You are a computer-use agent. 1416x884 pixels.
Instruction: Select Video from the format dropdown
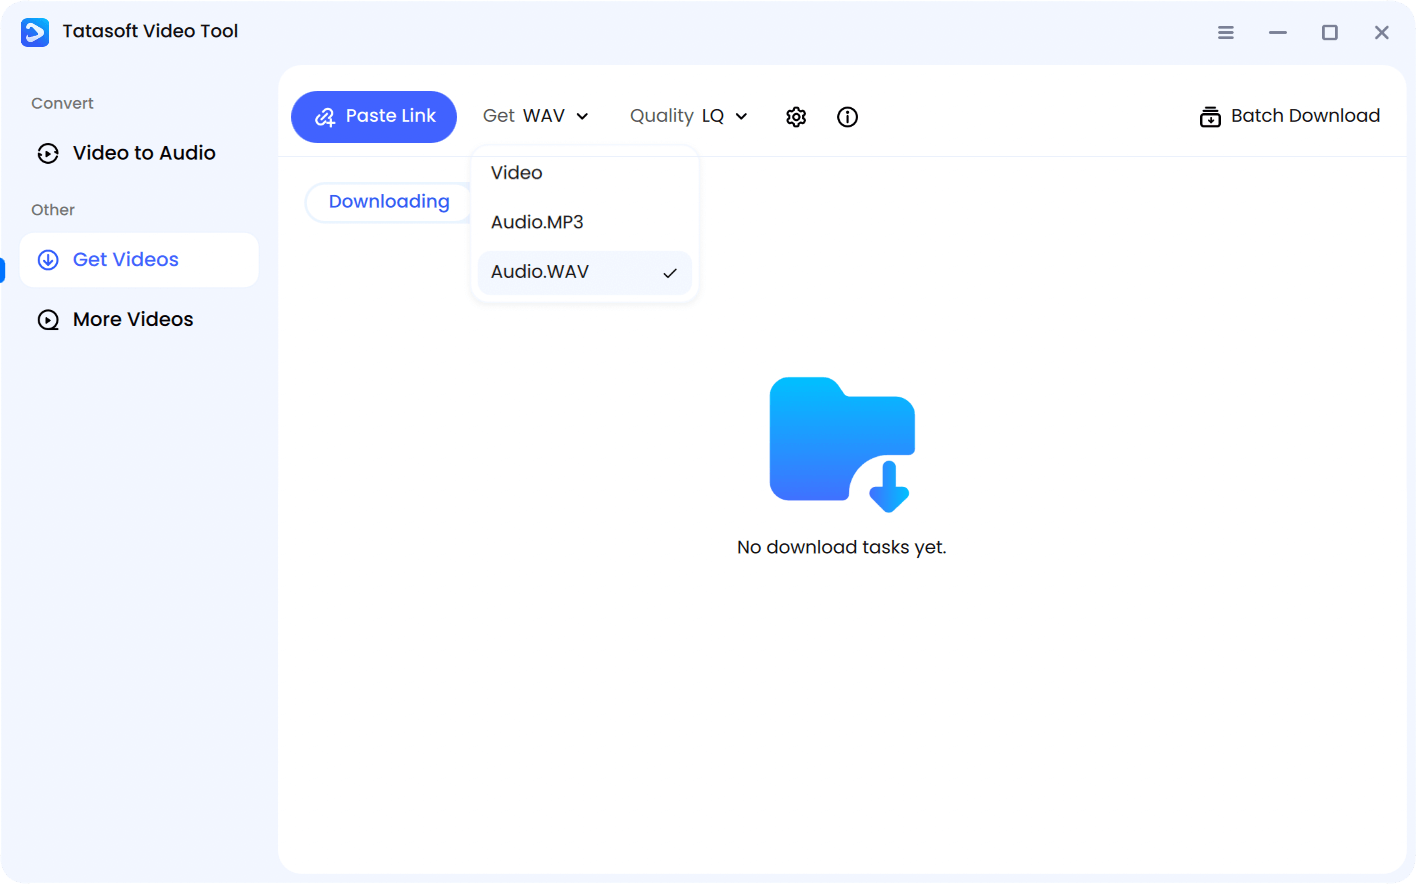pyautogui.click(x=516, y=172)
